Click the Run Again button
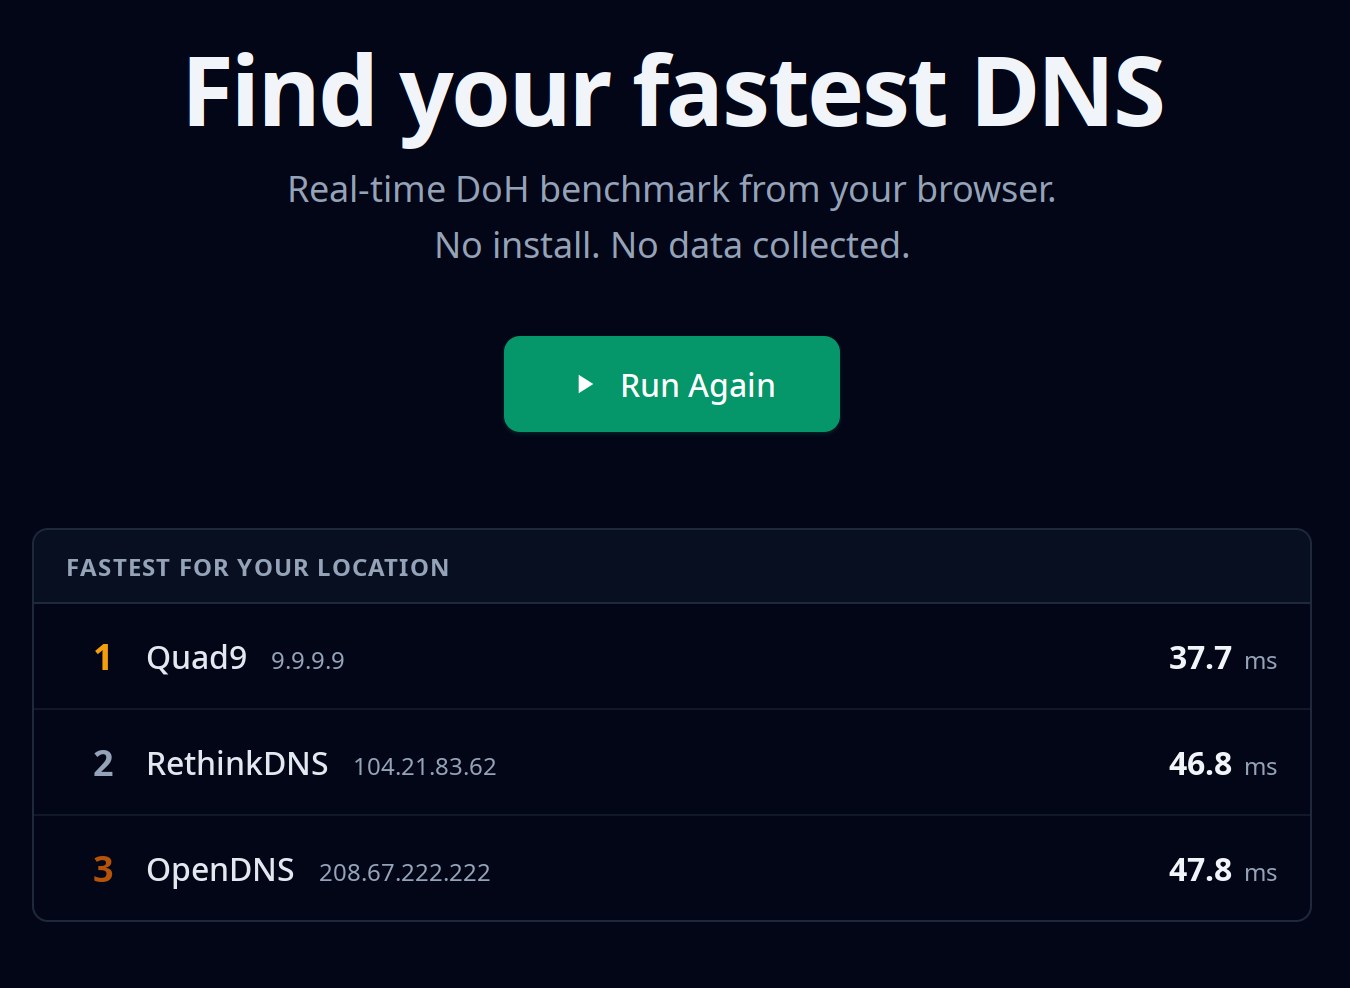 click(671, 384)
